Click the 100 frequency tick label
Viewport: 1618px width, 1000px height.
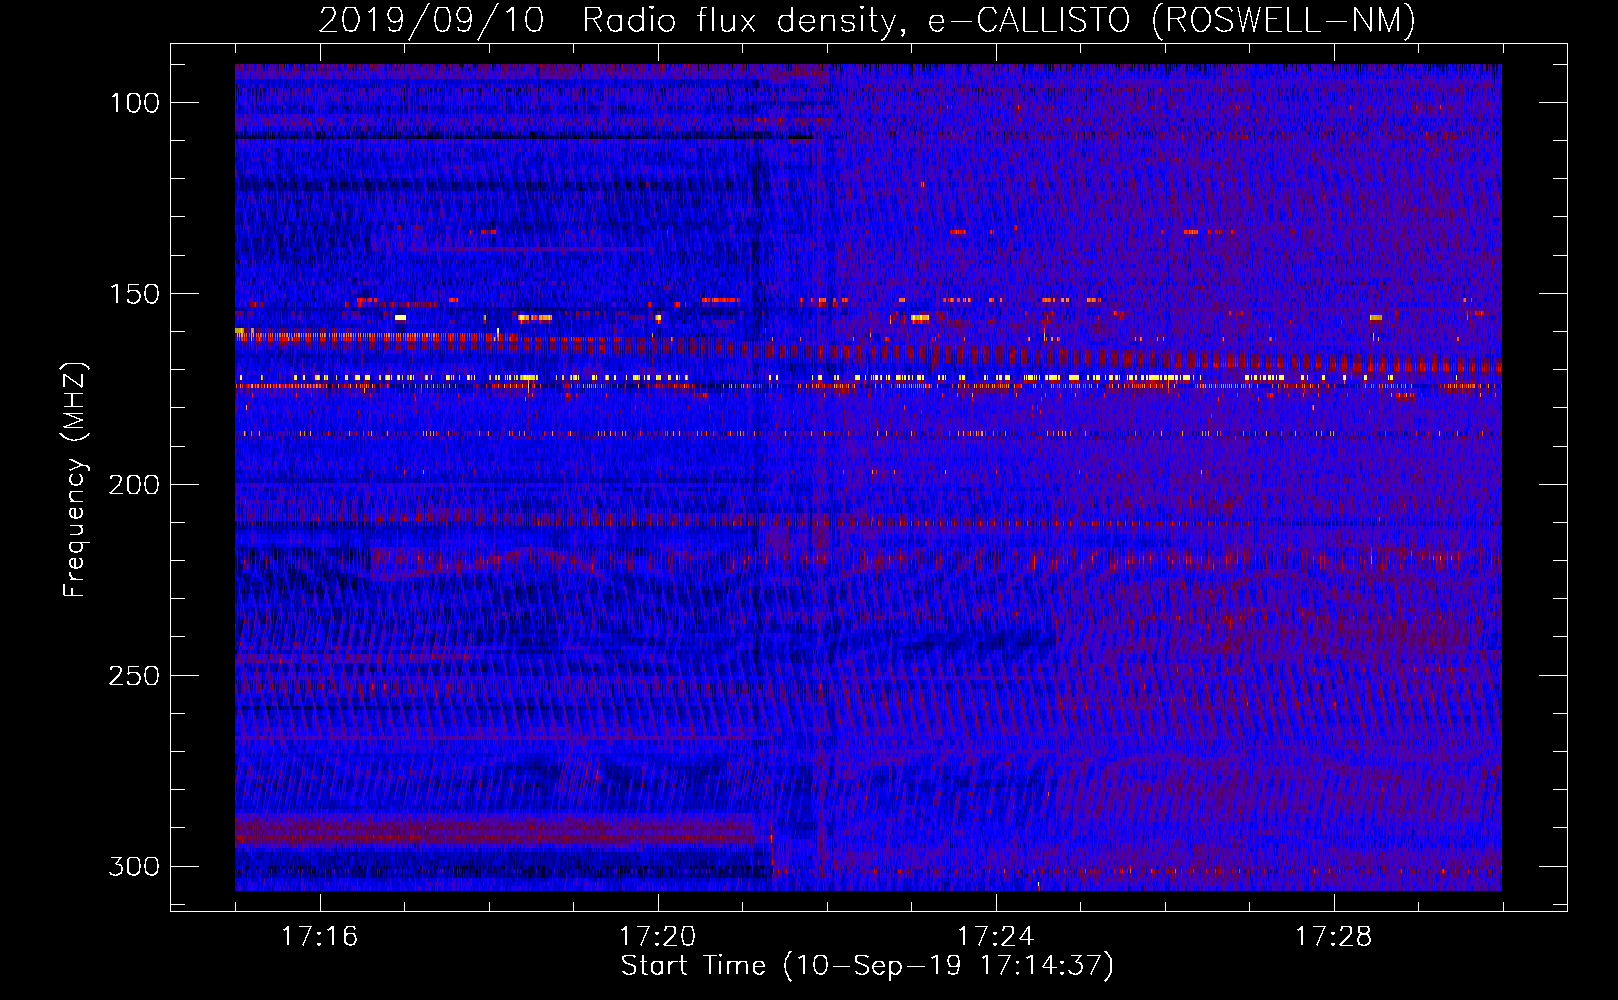pyautogui.click(x=133, y=103)
